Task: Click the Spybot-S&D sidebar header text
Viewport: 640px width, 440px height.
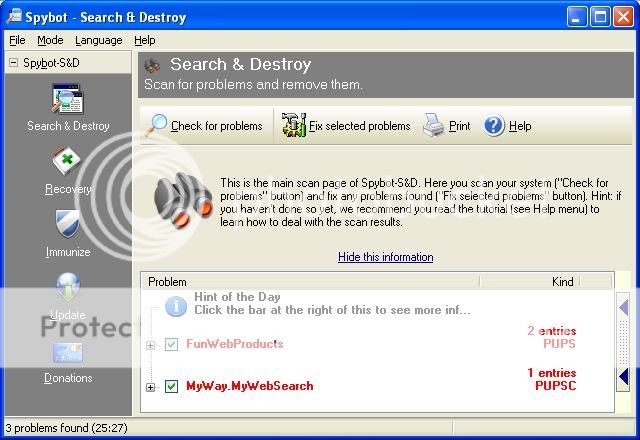Action: [x=51, y=63]
